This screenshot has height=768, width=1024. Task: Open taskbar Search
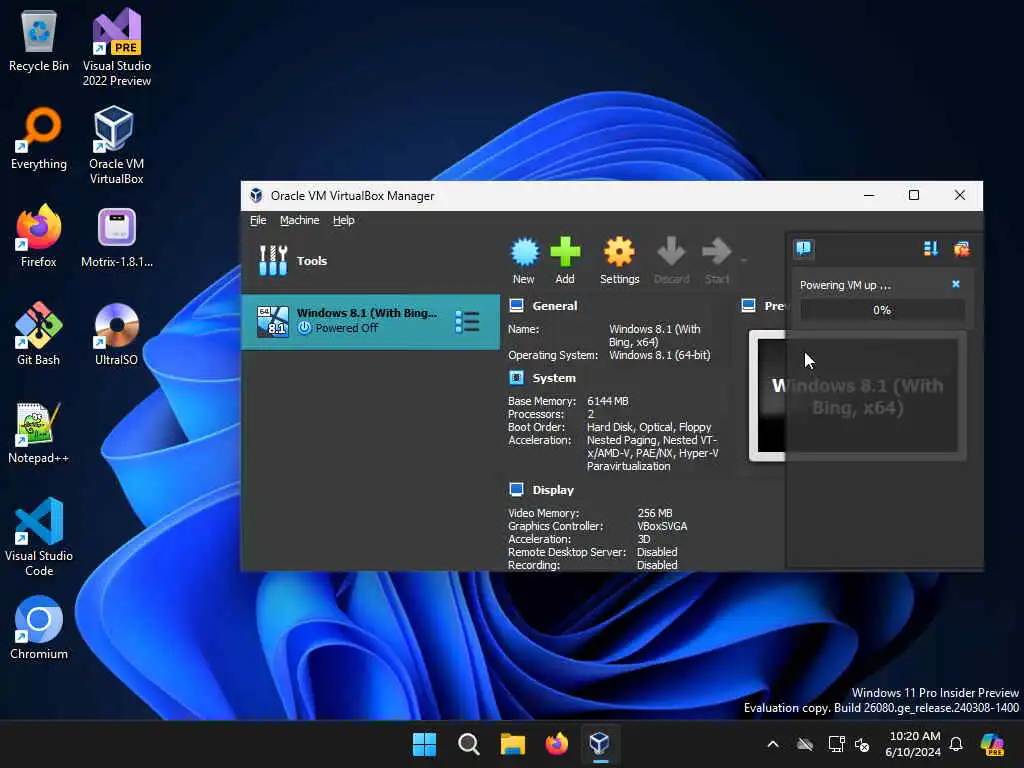pos(468,744)
